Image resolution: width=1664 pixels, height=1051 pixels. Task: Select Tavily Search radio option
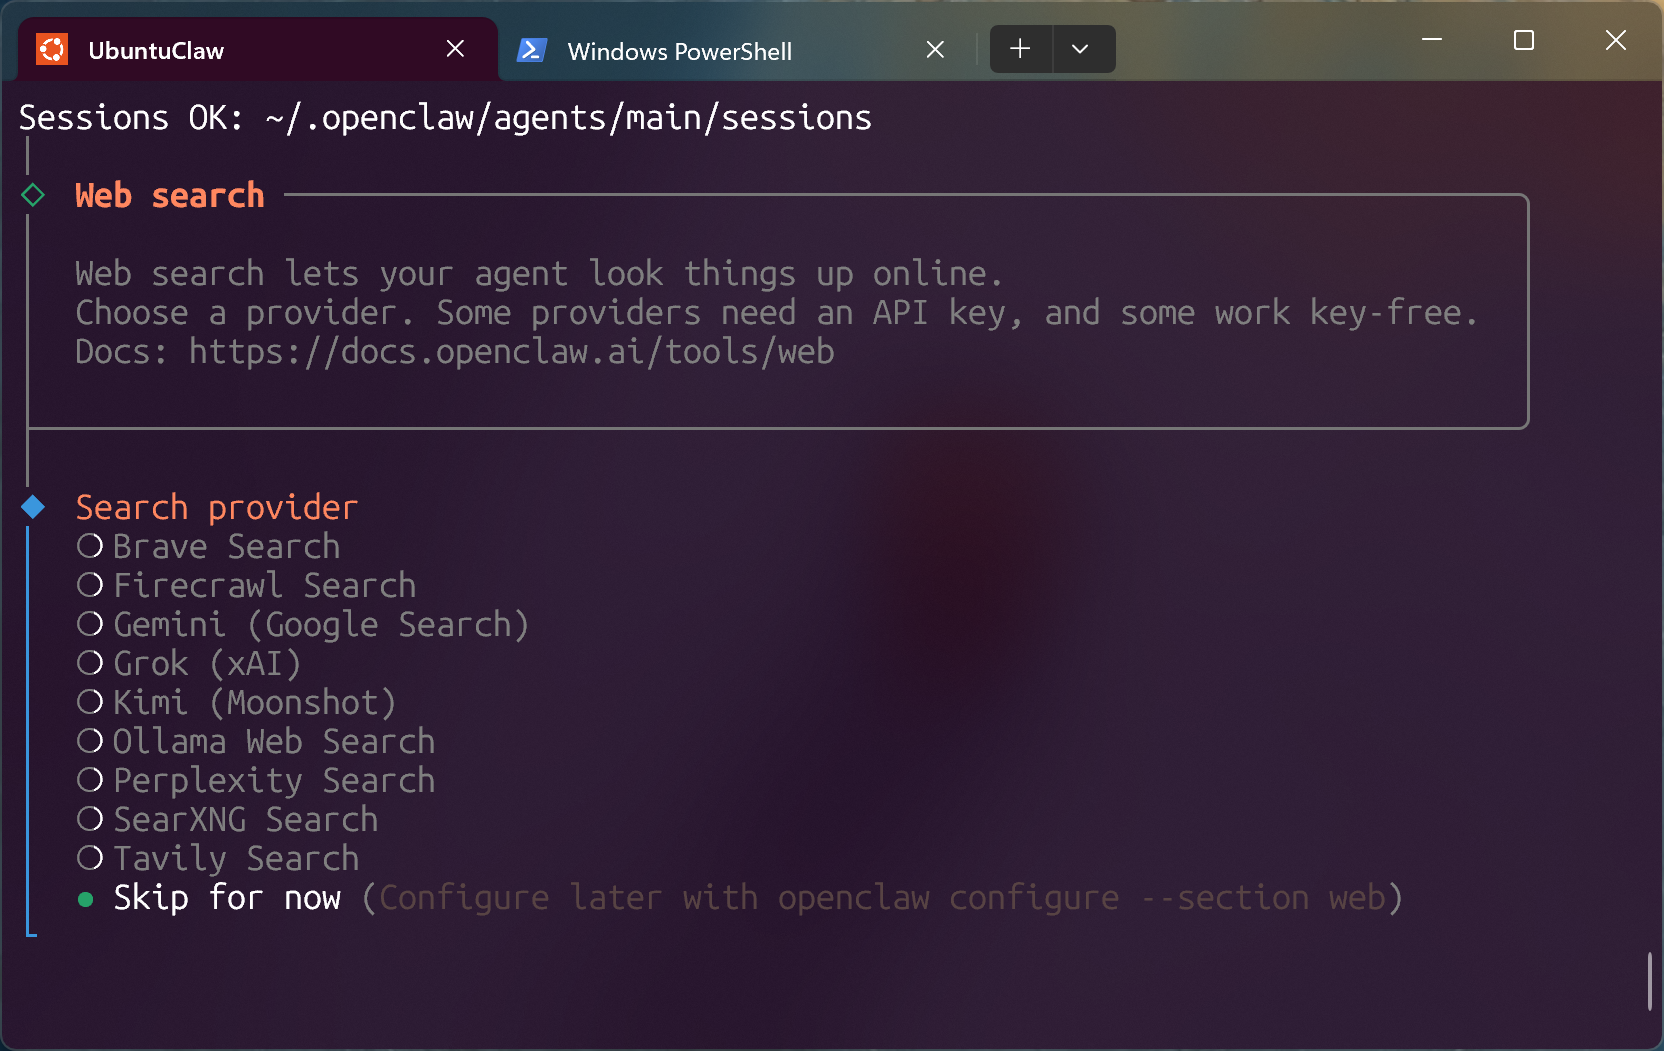(218, 859)
